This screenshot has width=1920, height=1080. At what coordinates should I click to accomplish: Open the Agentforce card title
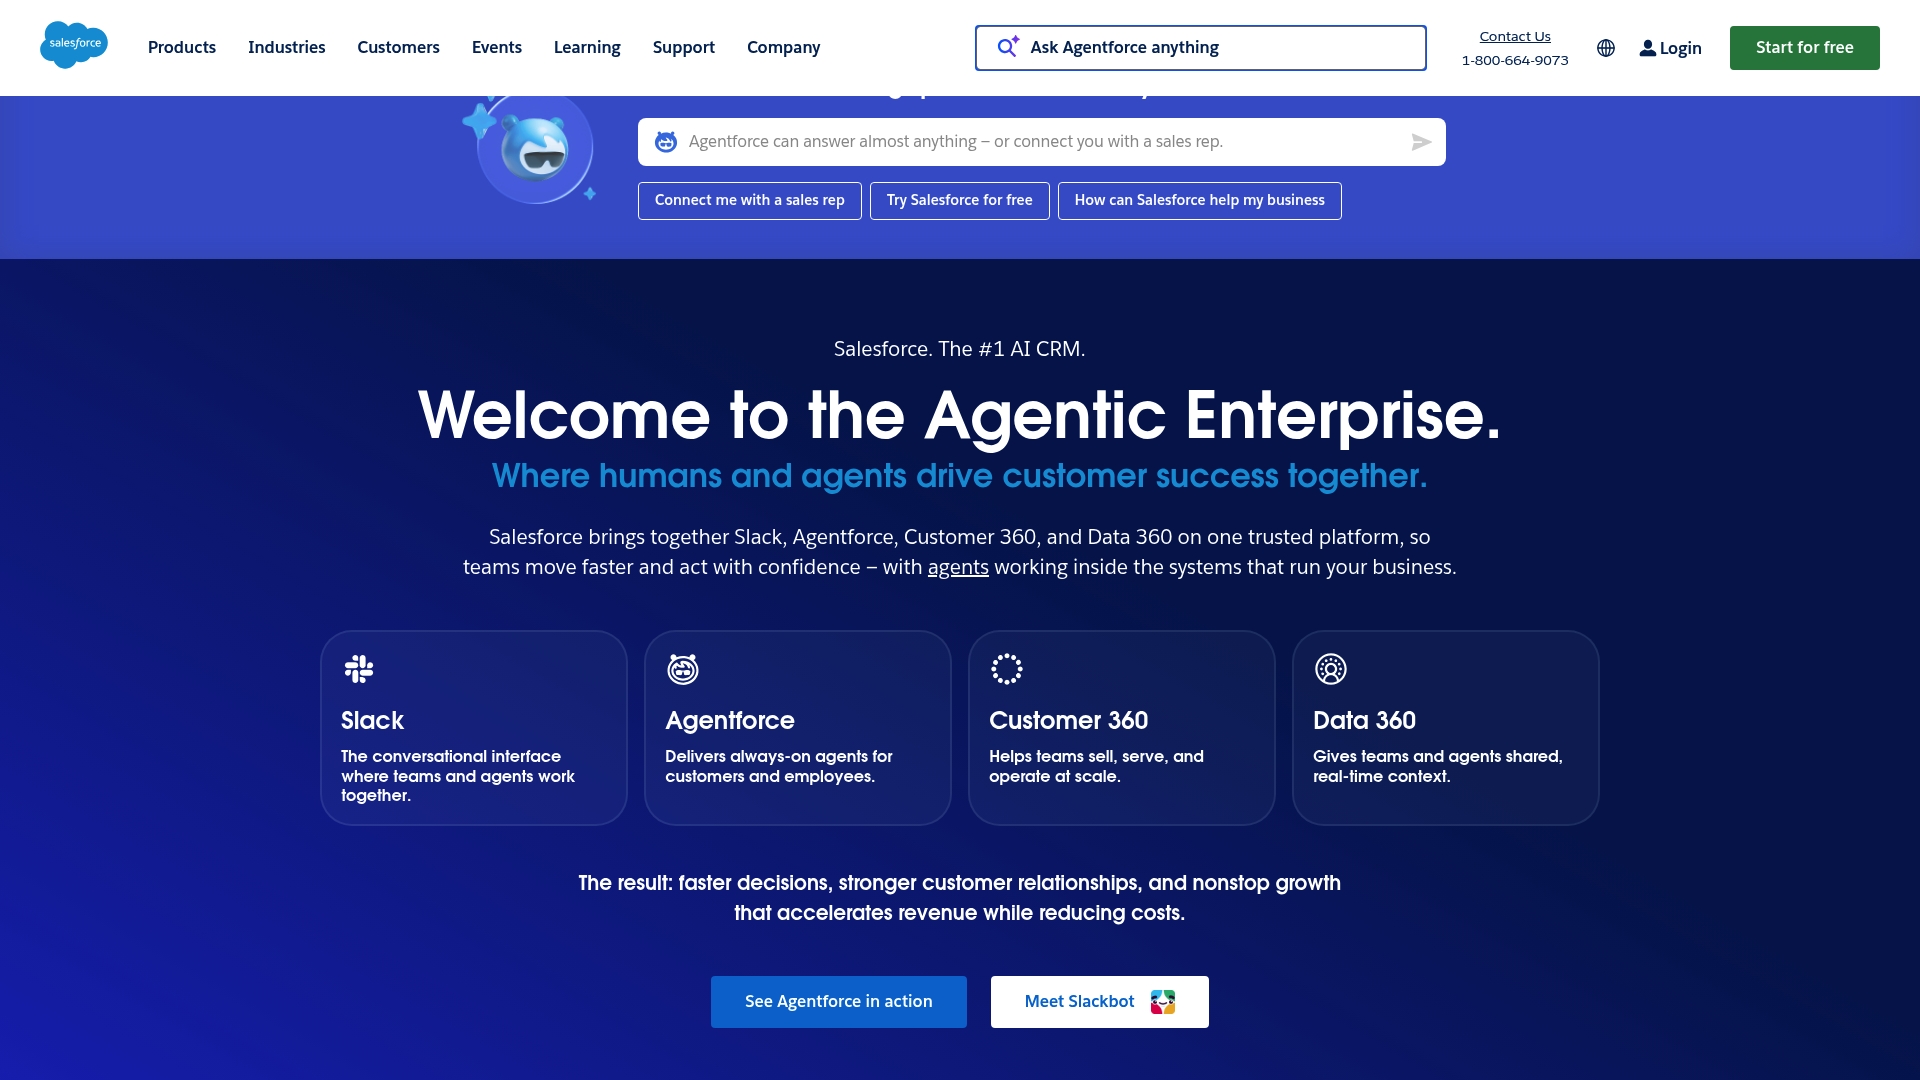pyautogui.click(x=730, y=720)
